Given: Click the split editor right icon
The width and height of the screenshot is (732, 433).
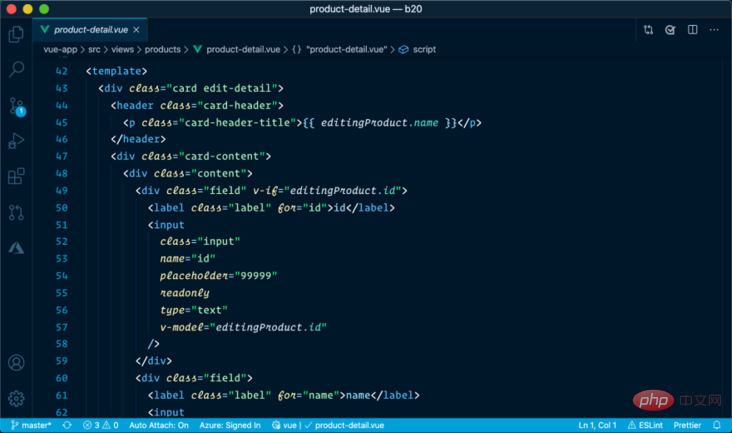Looking at the screenshot, I should point(692,30).
